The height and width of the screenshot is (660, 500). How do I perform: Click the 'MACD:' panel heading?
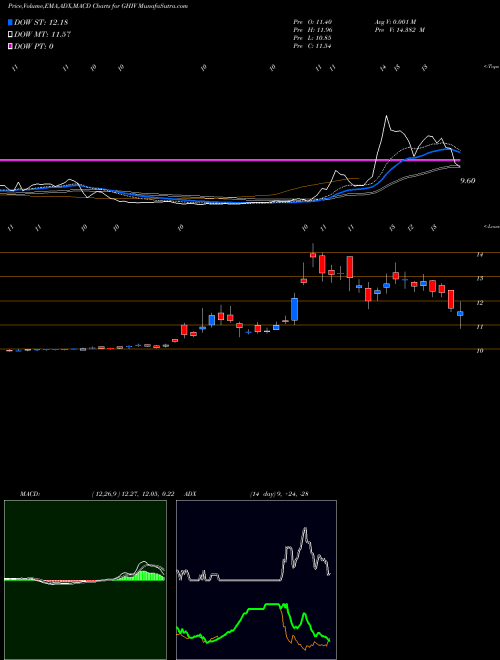coord(29,494)
